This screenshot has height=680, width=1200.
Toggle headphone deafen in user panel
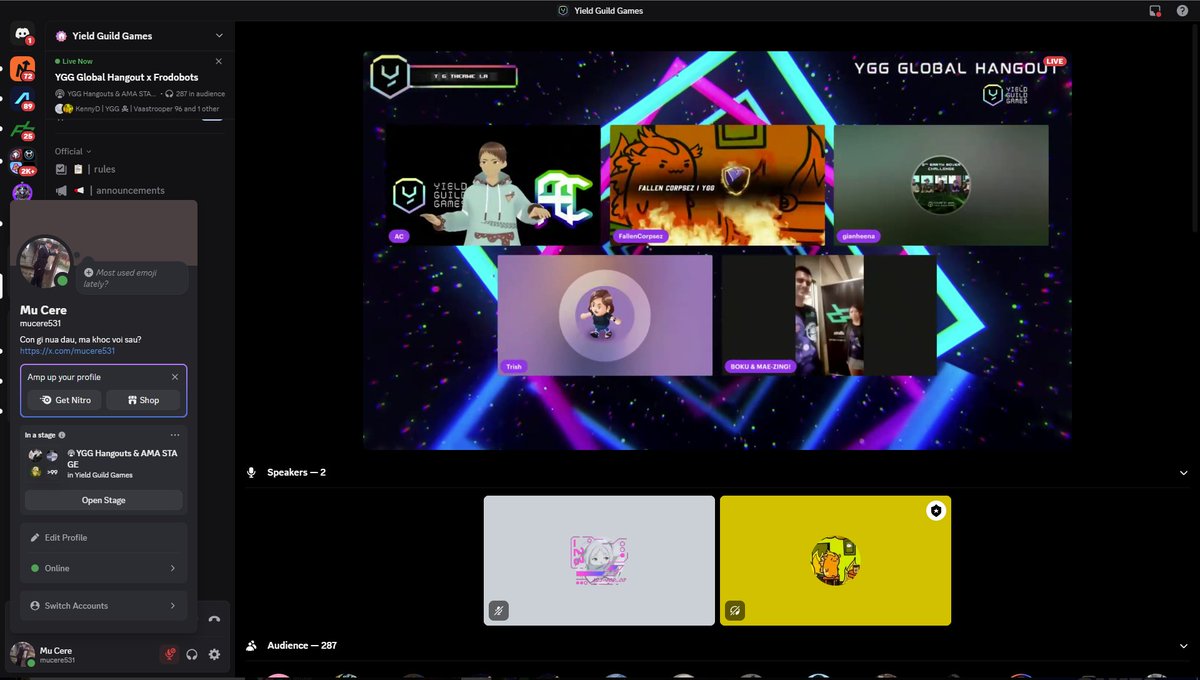click(x=192, y=654)
